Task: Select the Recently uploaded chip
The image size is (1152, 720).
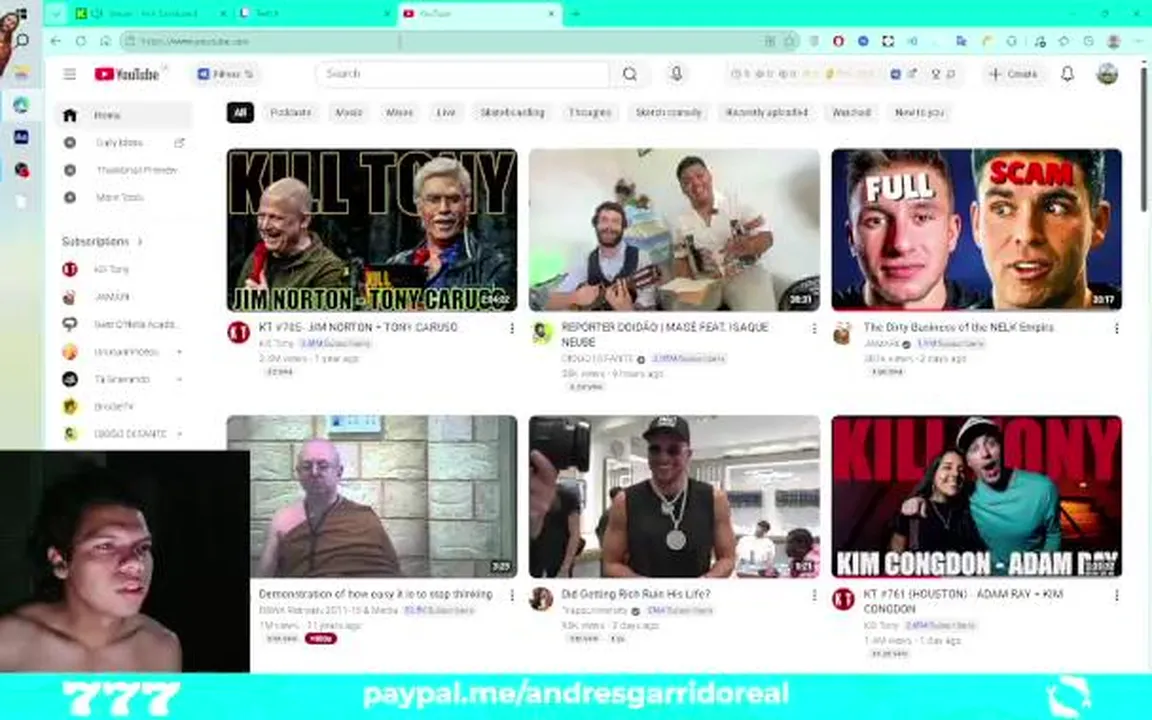Action: (767, 112)
